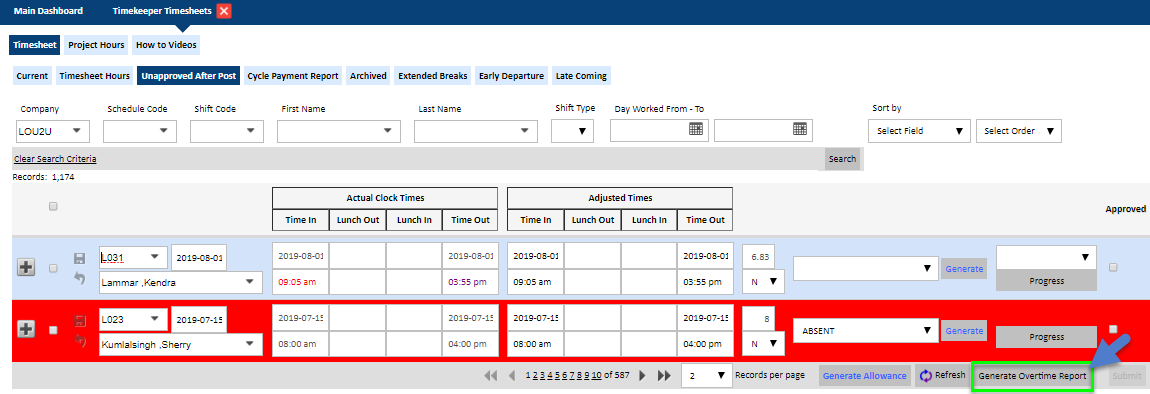
Task: Open the Day Worked From calendar picker
Action: coord(696,129)
